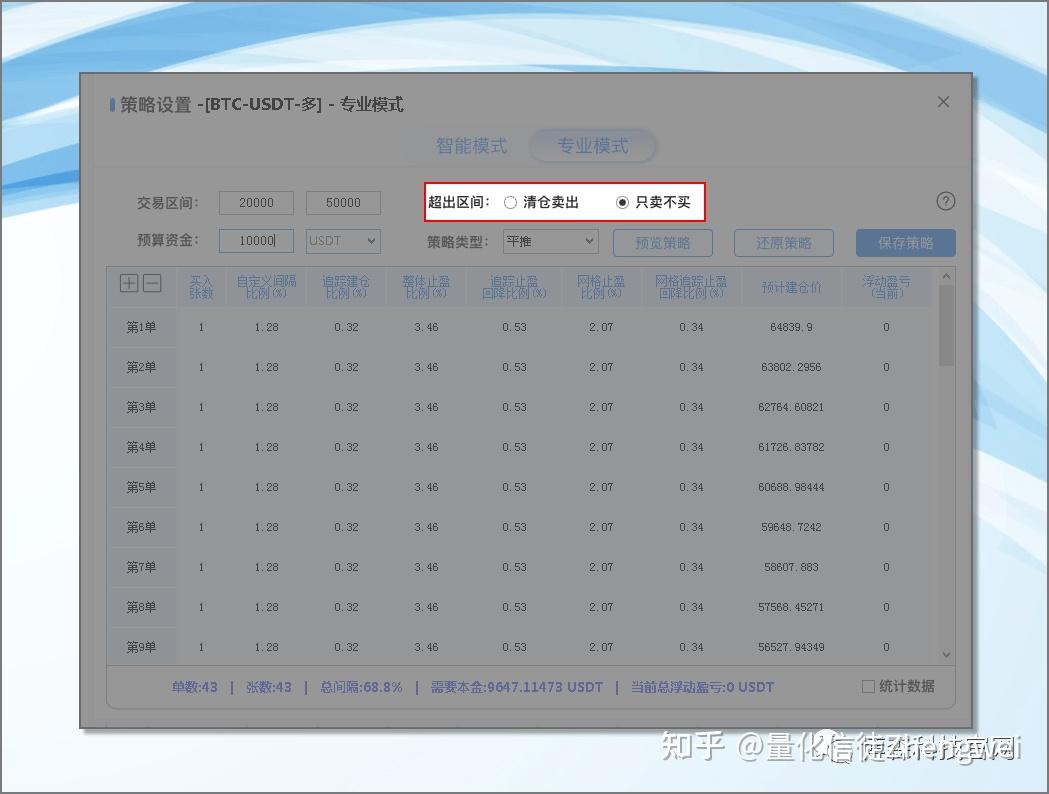This screenshot has width=1049, height=794.
Task: Select the 第7单 row header
Action: point(141,567)
